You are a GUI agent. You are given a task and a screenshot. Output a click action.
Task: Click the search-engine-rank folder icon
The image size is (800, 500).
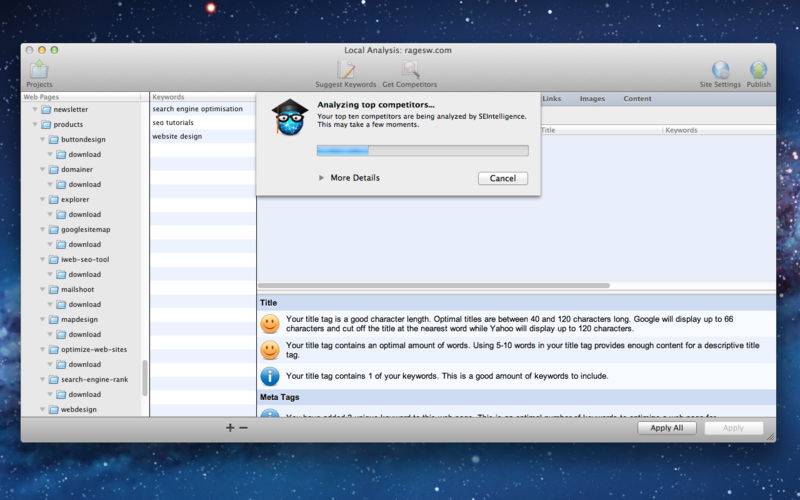pos(54,380)
